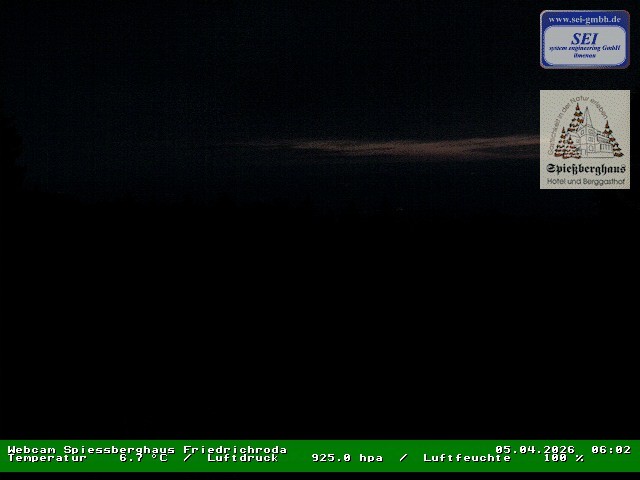Click the 'system engineering GmbH' tagline
640x480 pixels.
[x=584, y=52]
